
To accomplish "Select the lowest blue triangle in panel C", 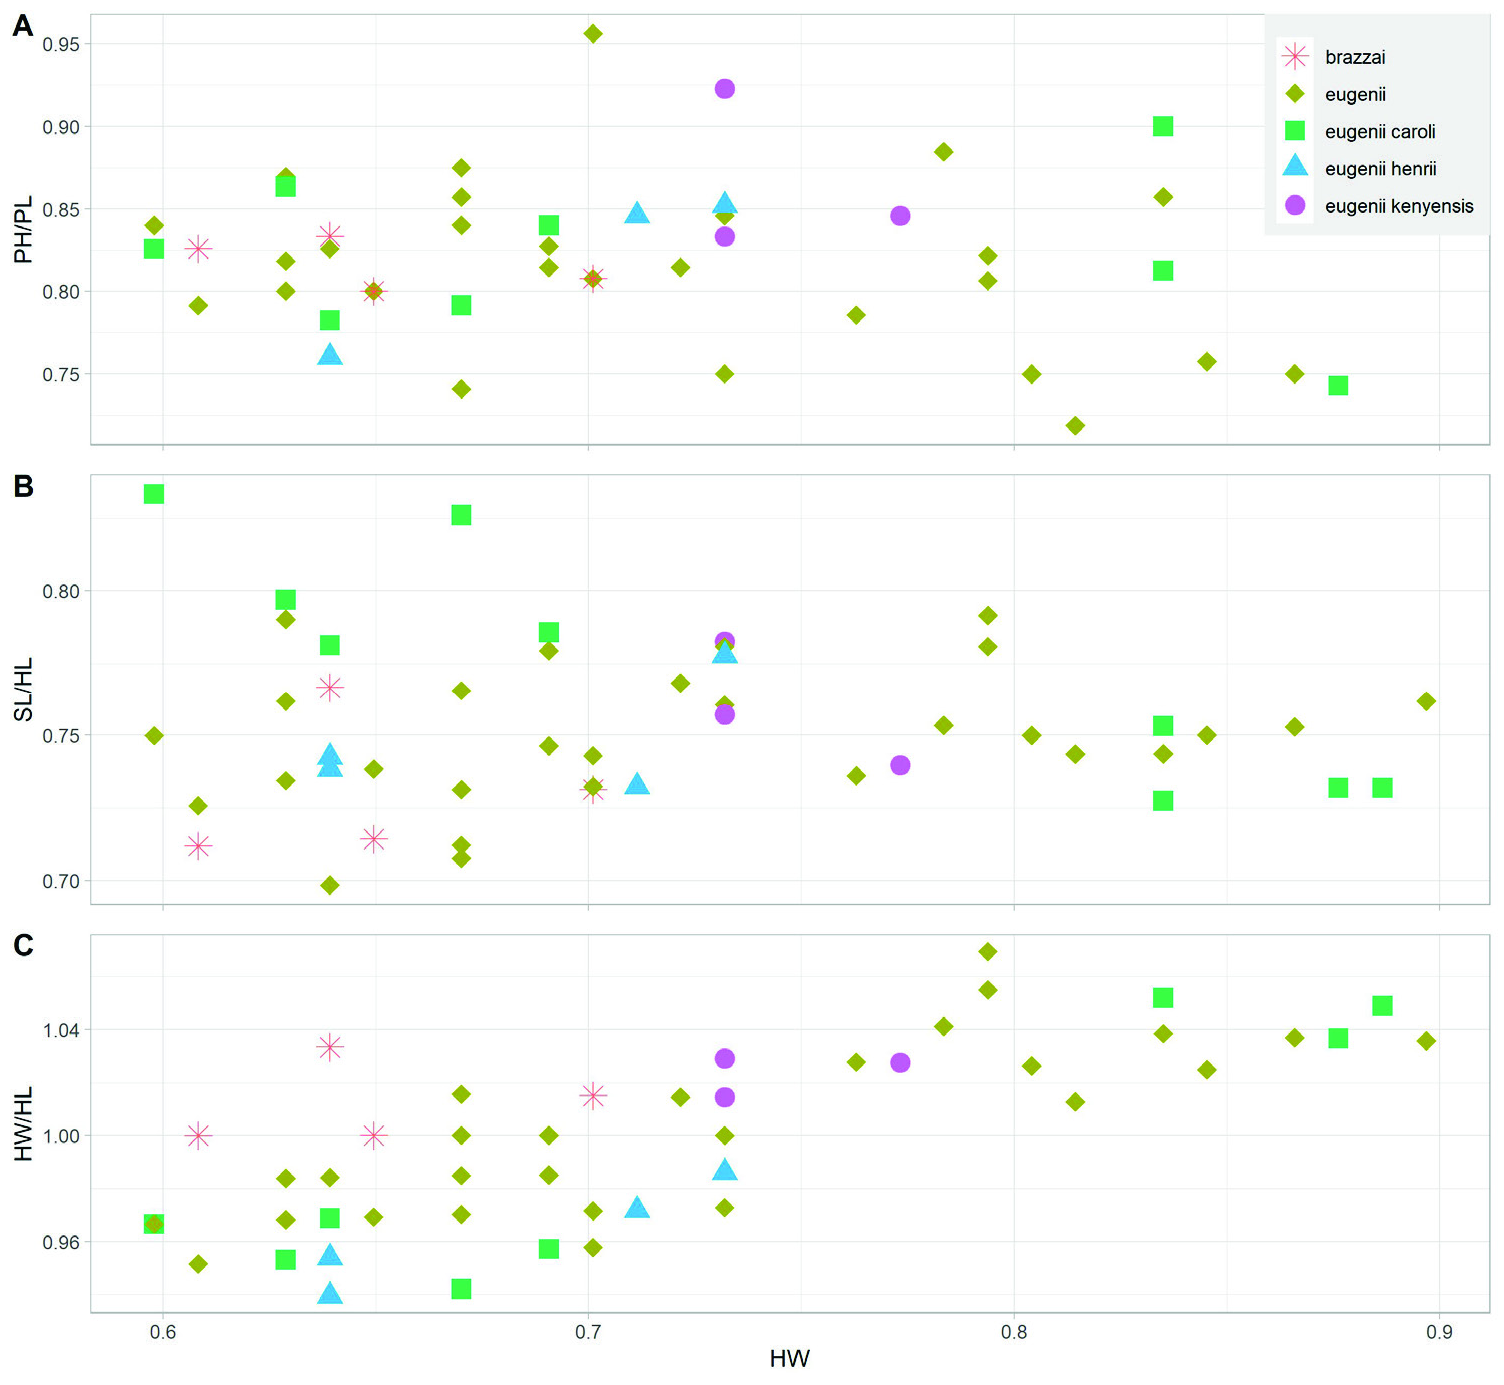I will [x=330, y=1293].
